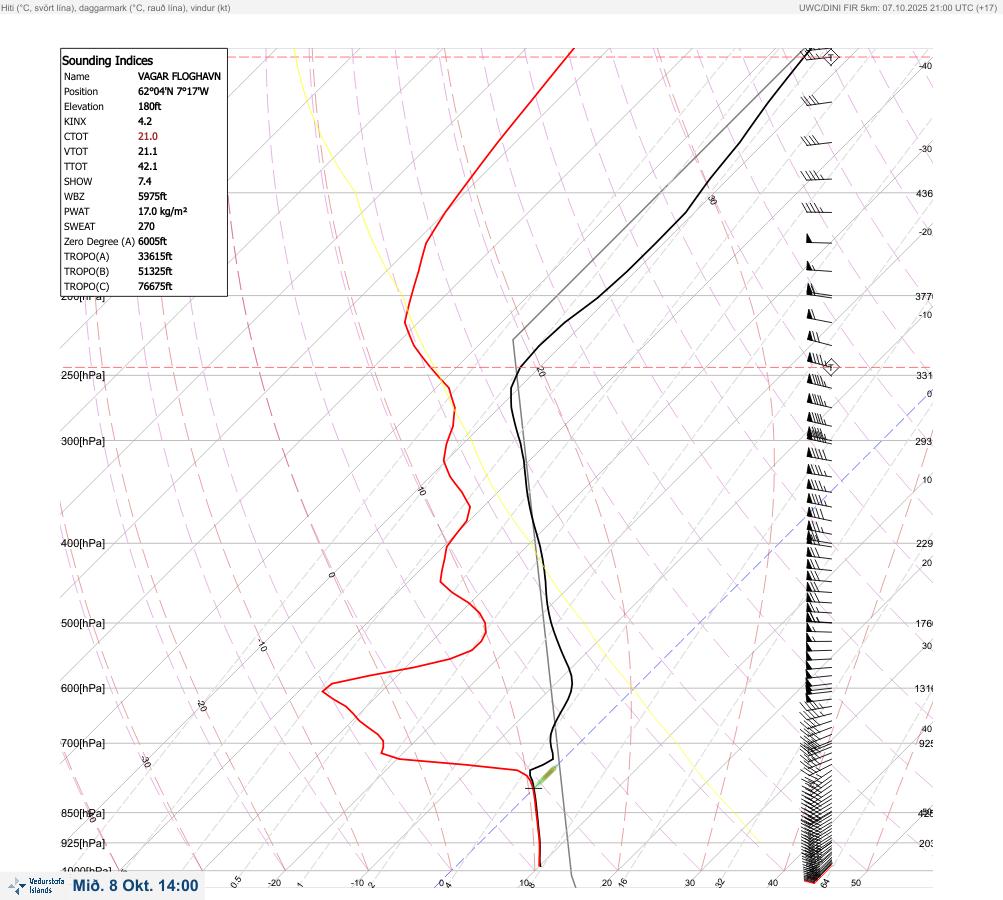Viewport: 1003px width, 900px height.
Task: Click the 925[hPa] pressure label
Action: (x=83, y=843)
